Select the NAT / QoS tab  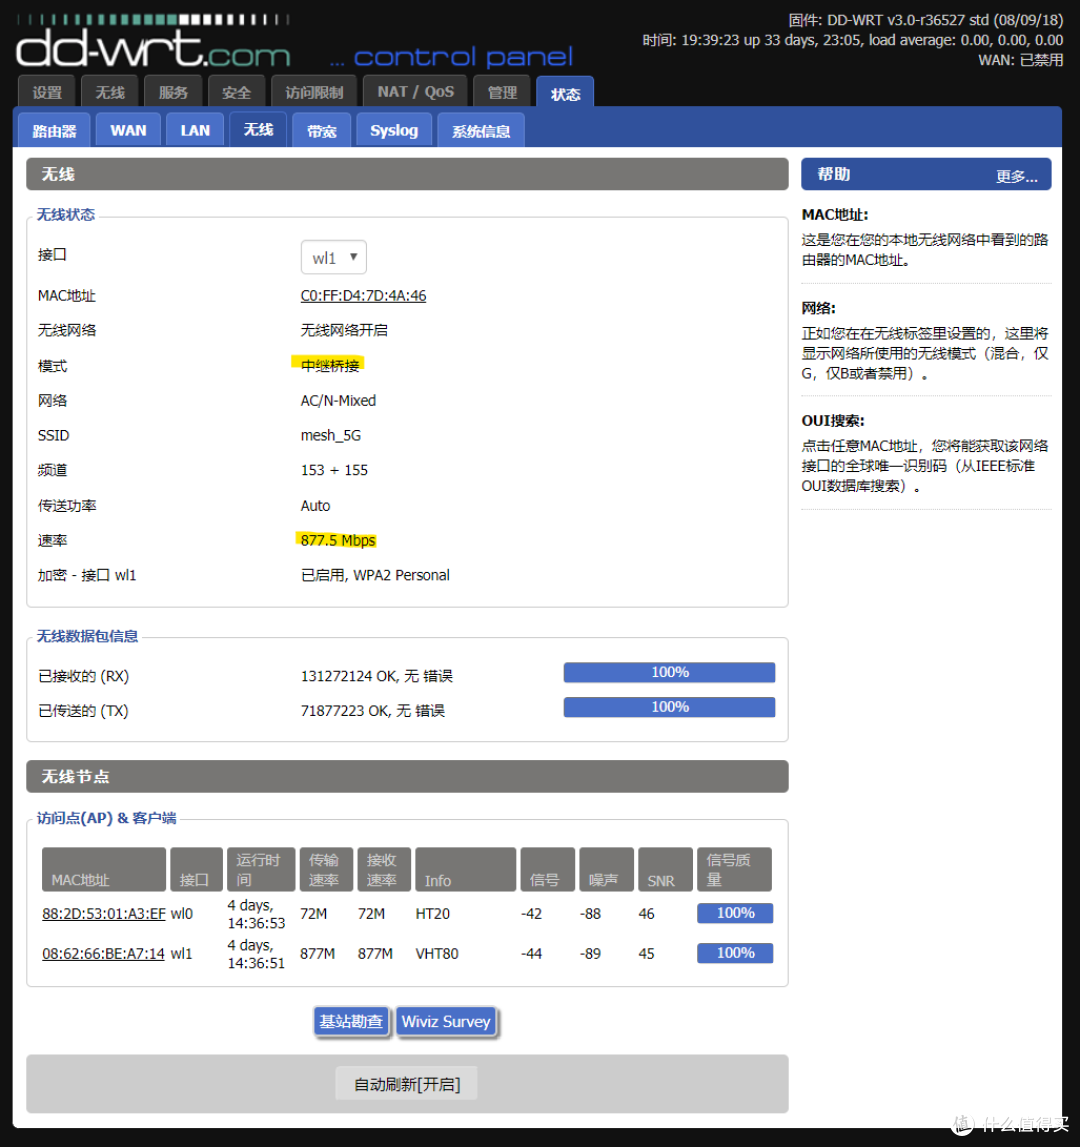[415, 91]
